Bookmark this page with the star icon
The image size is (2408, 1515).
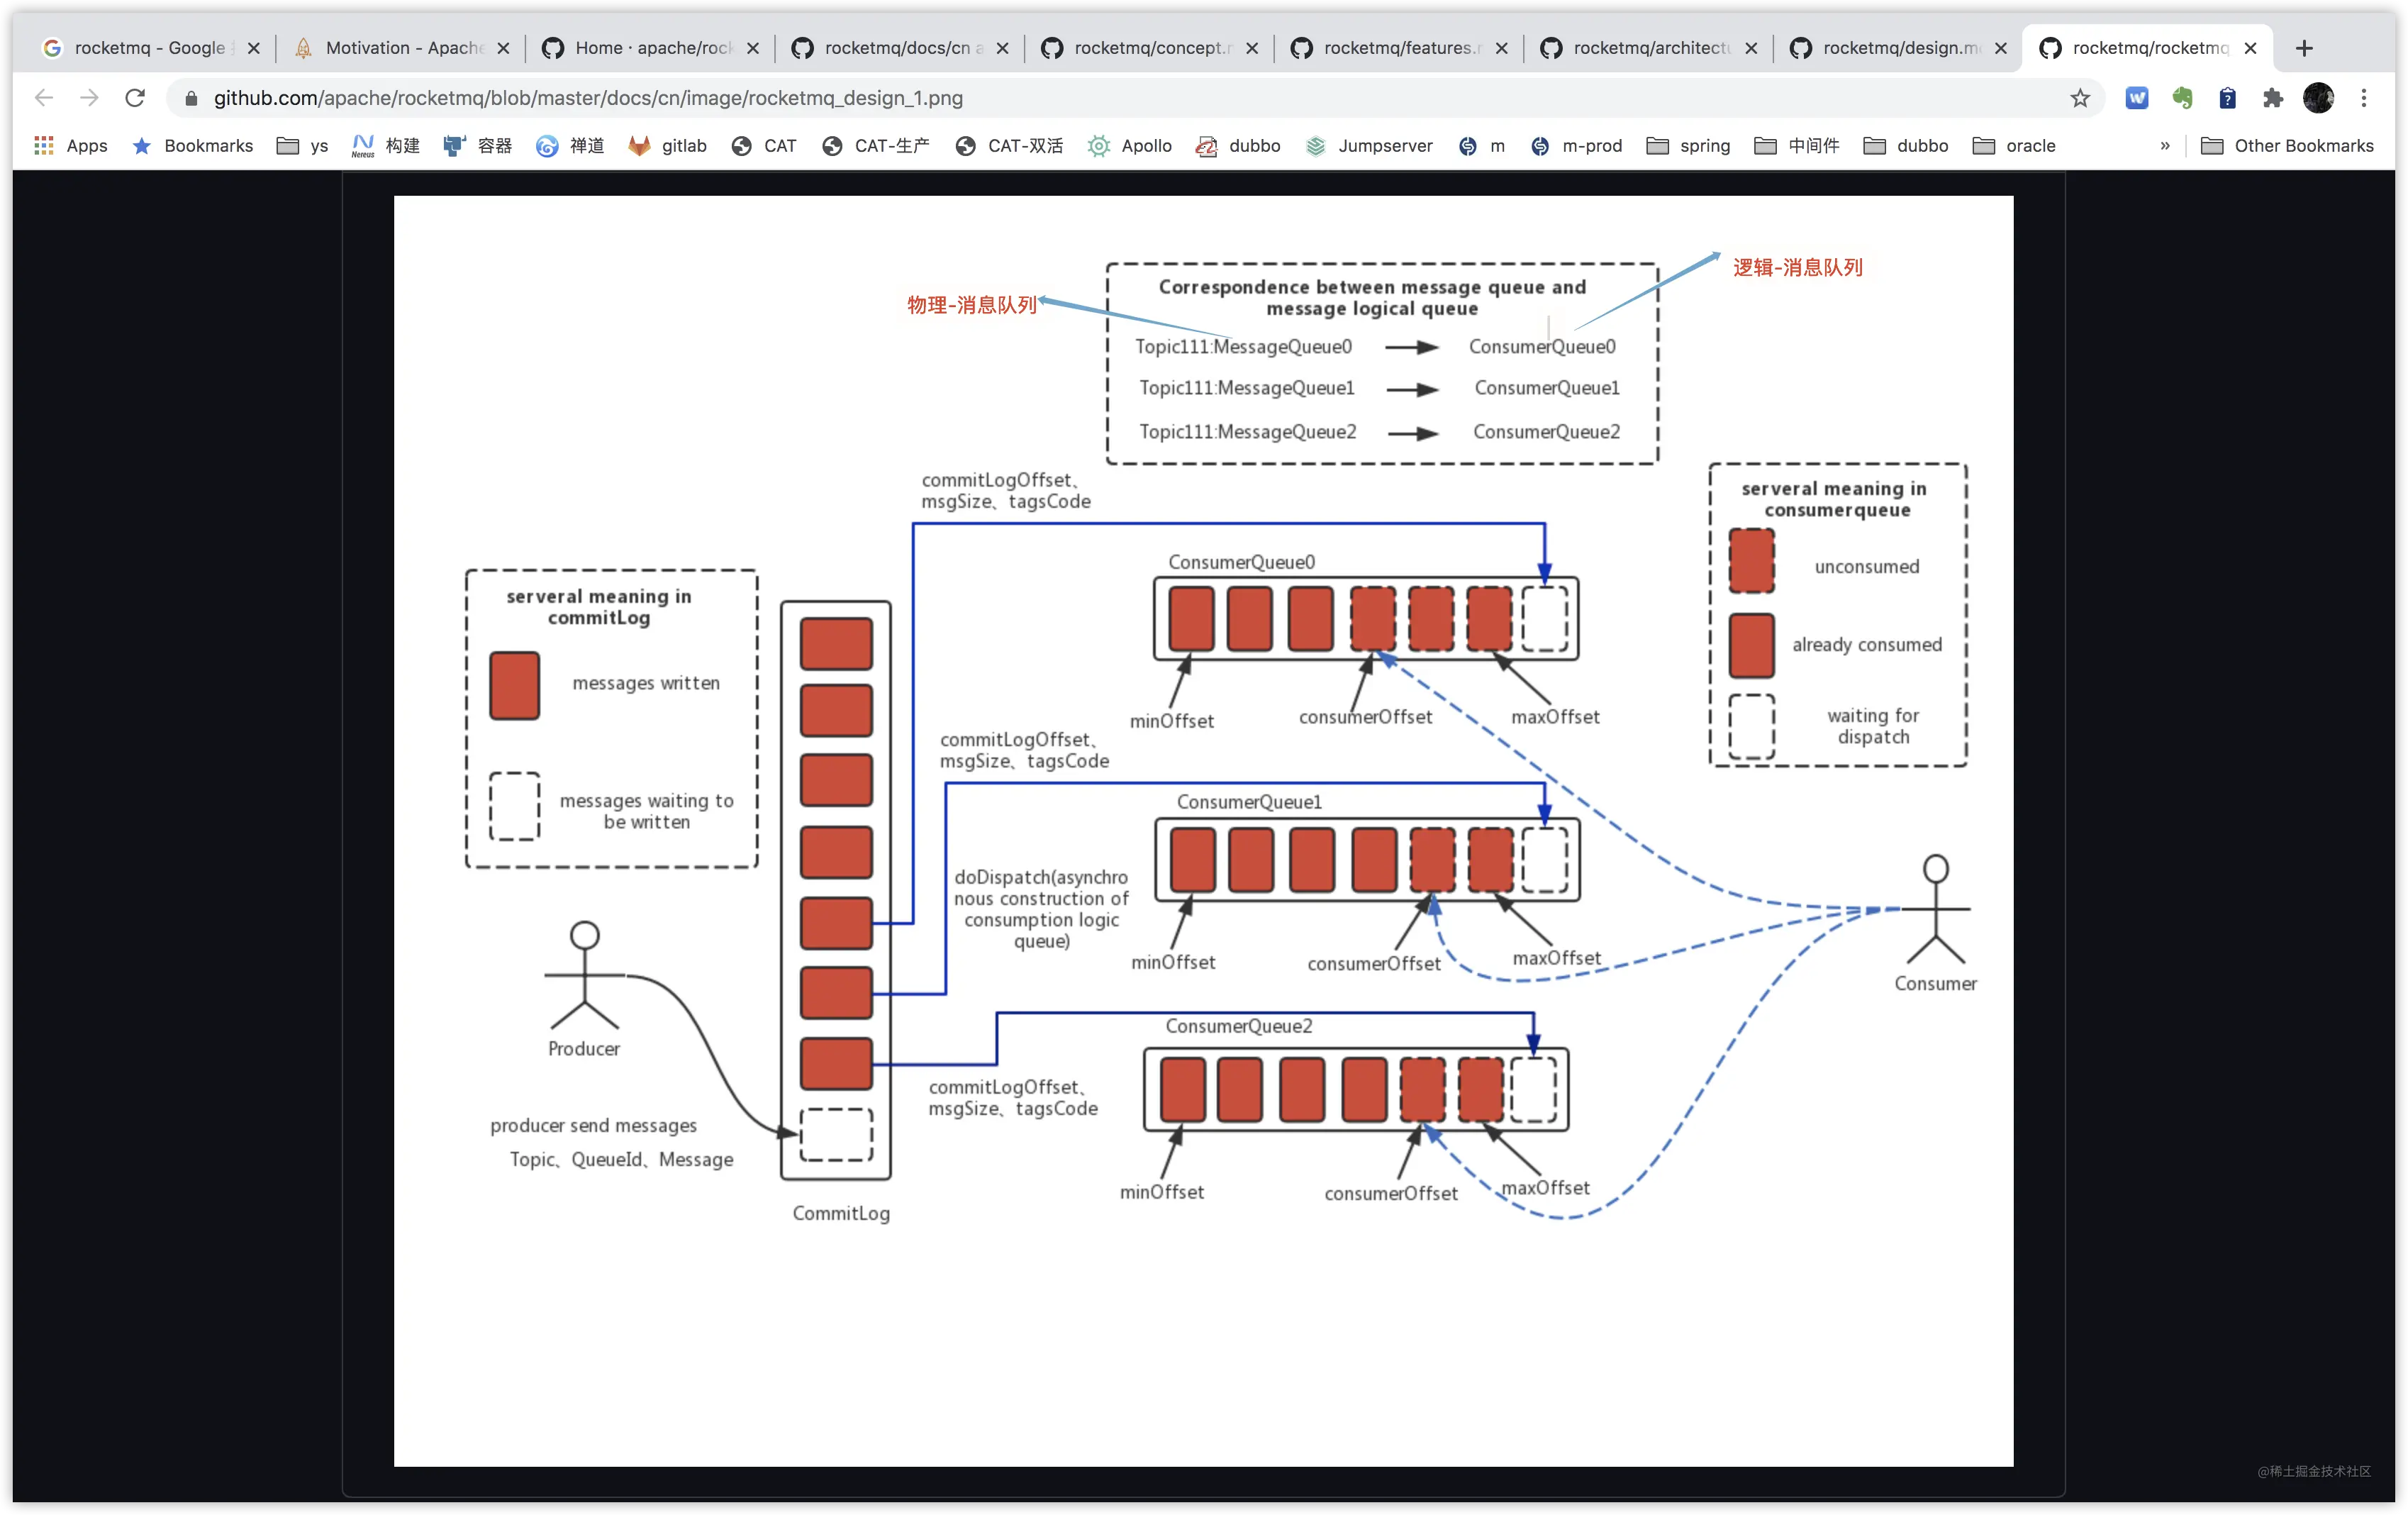point(2080,98)
